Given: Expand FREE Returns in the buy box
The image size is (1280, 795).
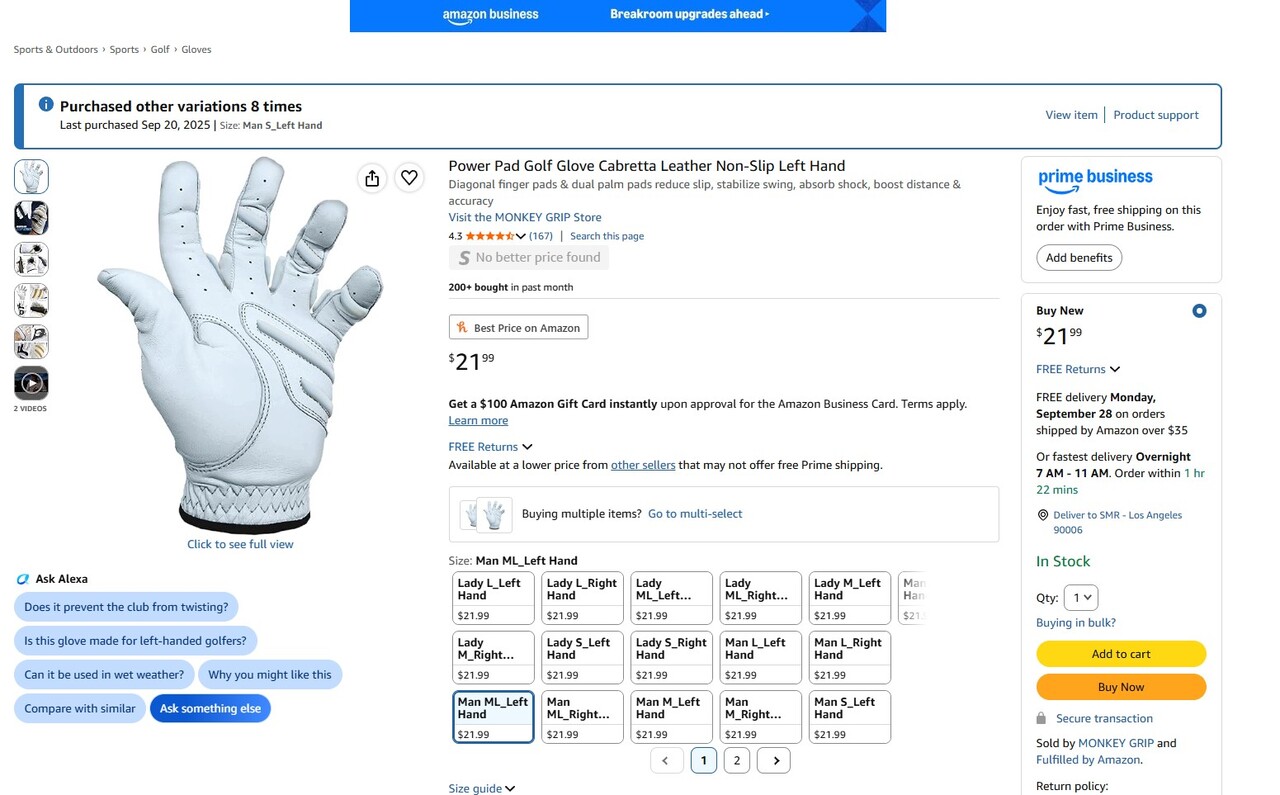Looking at the screenshot, I should [1078, 369].
